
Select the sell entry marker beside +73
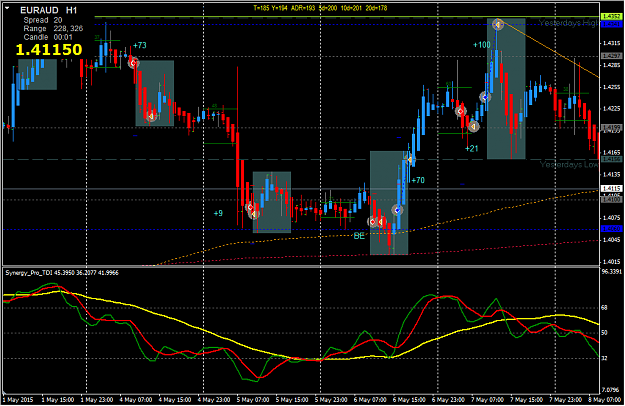tap(134, 63)
